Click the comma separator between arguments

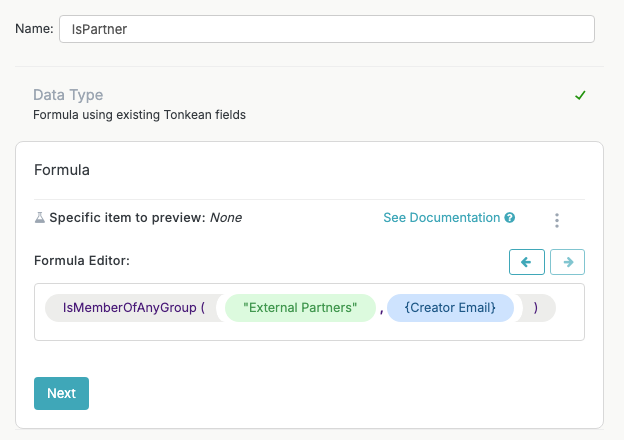381,309
